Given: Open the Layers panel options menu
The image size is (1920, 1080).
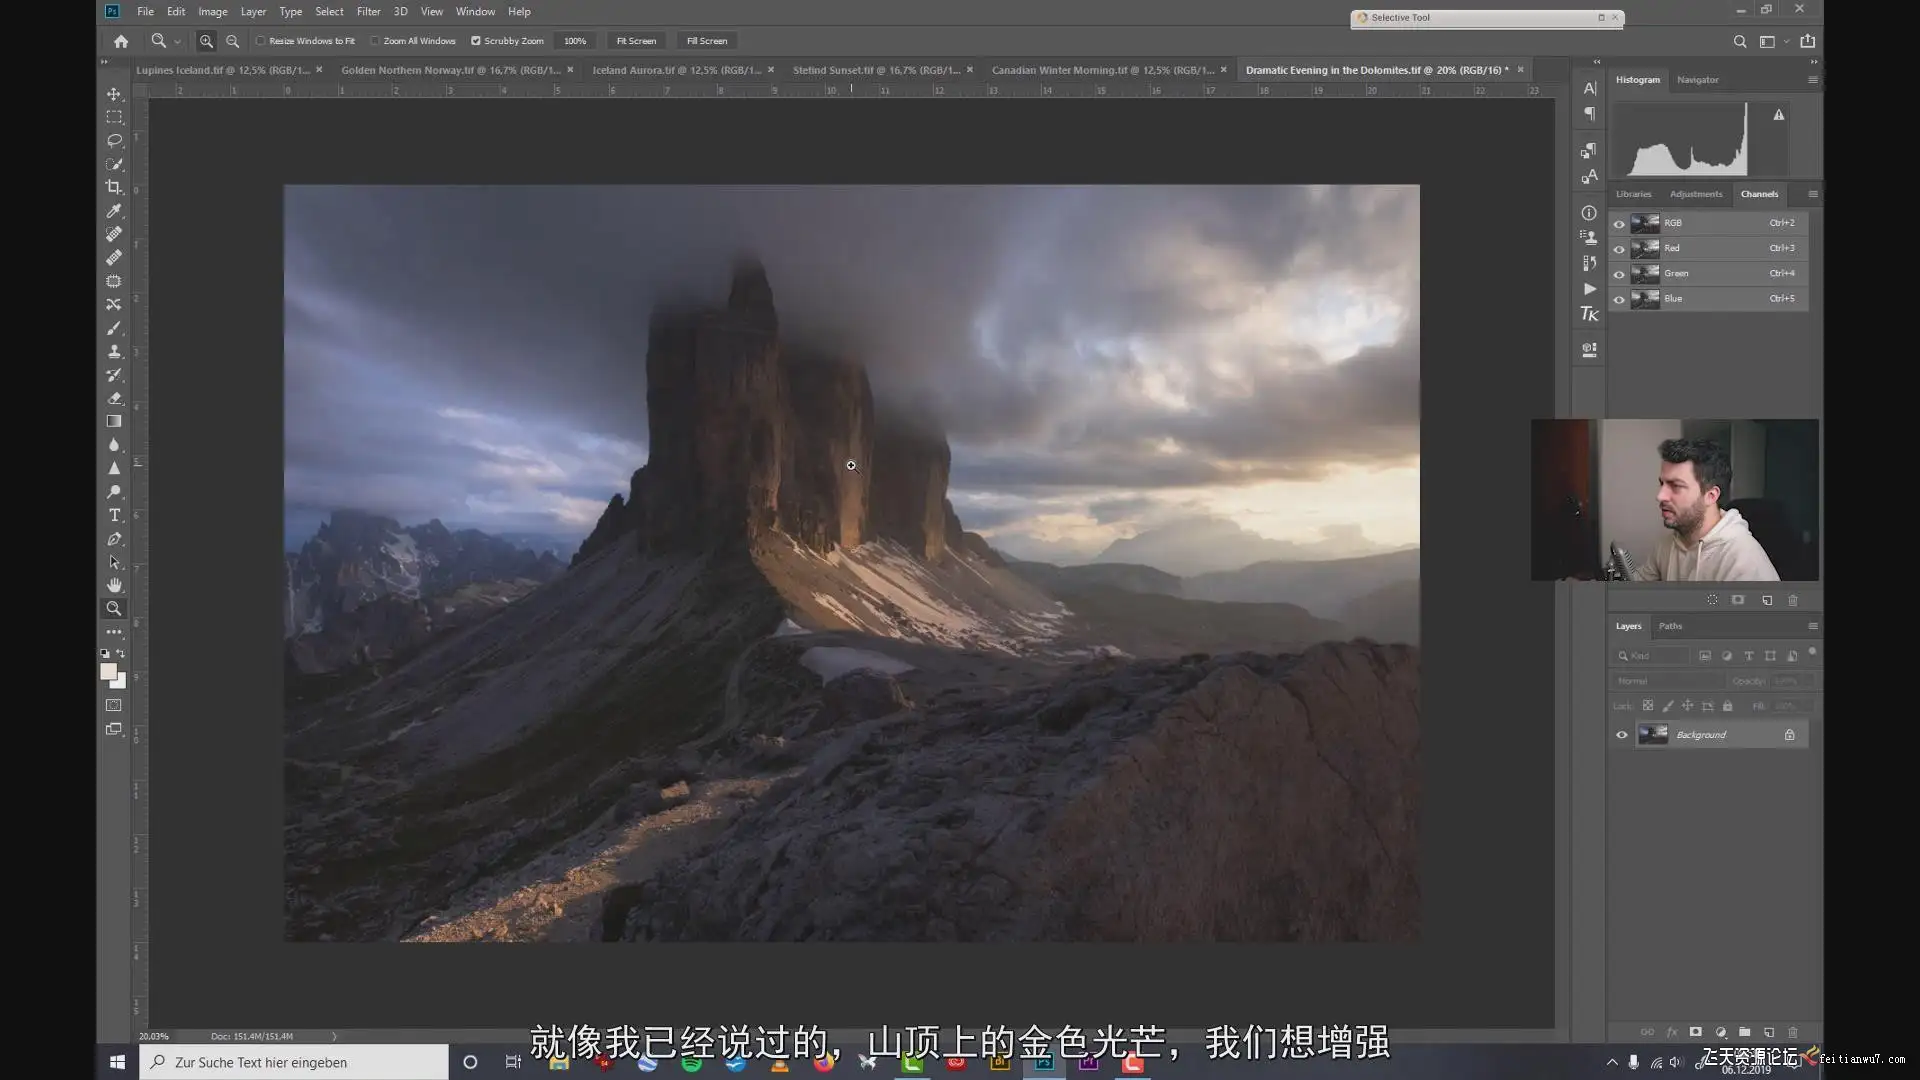Looking at the screenshot, I should 1812,626.
